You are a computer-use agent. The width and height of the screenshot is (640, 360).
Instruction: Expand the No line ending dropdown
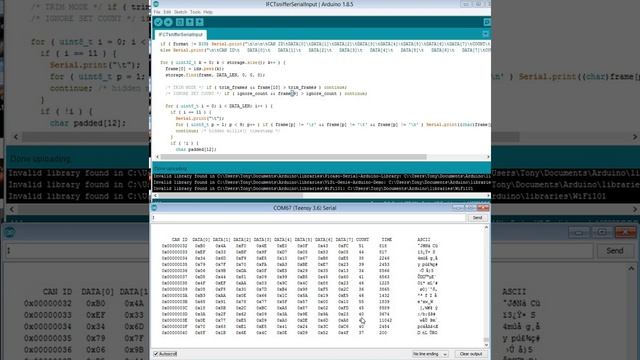pyautogui.click(x=430, y=354)
